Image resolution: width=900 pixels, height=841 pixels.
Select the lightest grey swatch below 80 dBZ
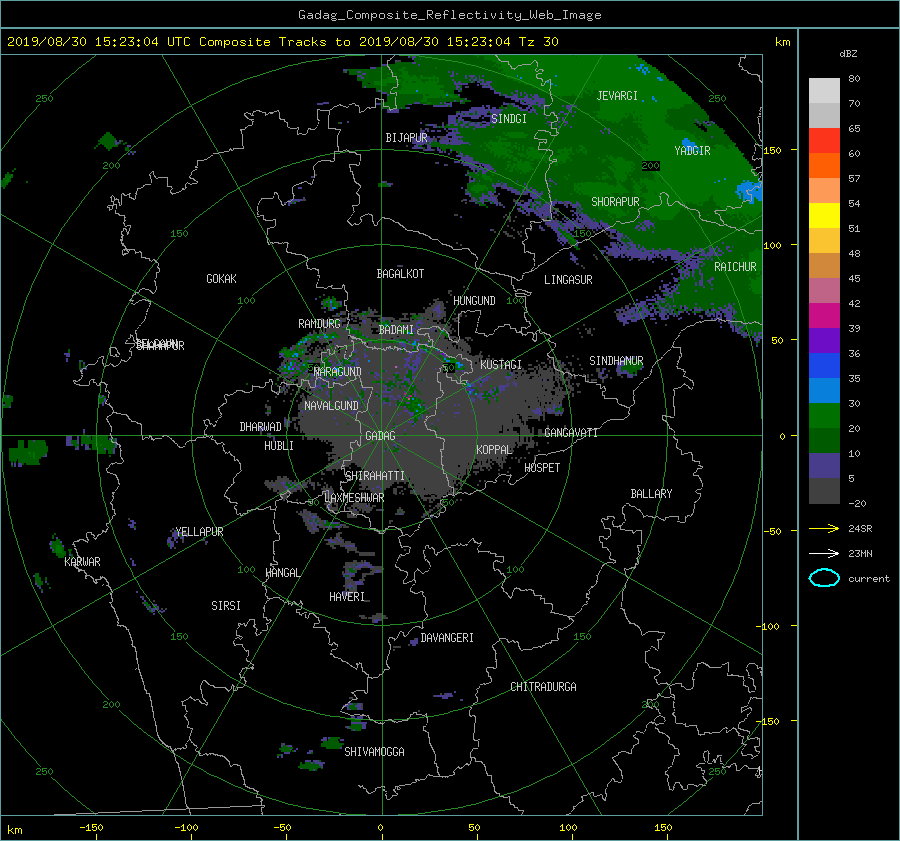(824, 90)
